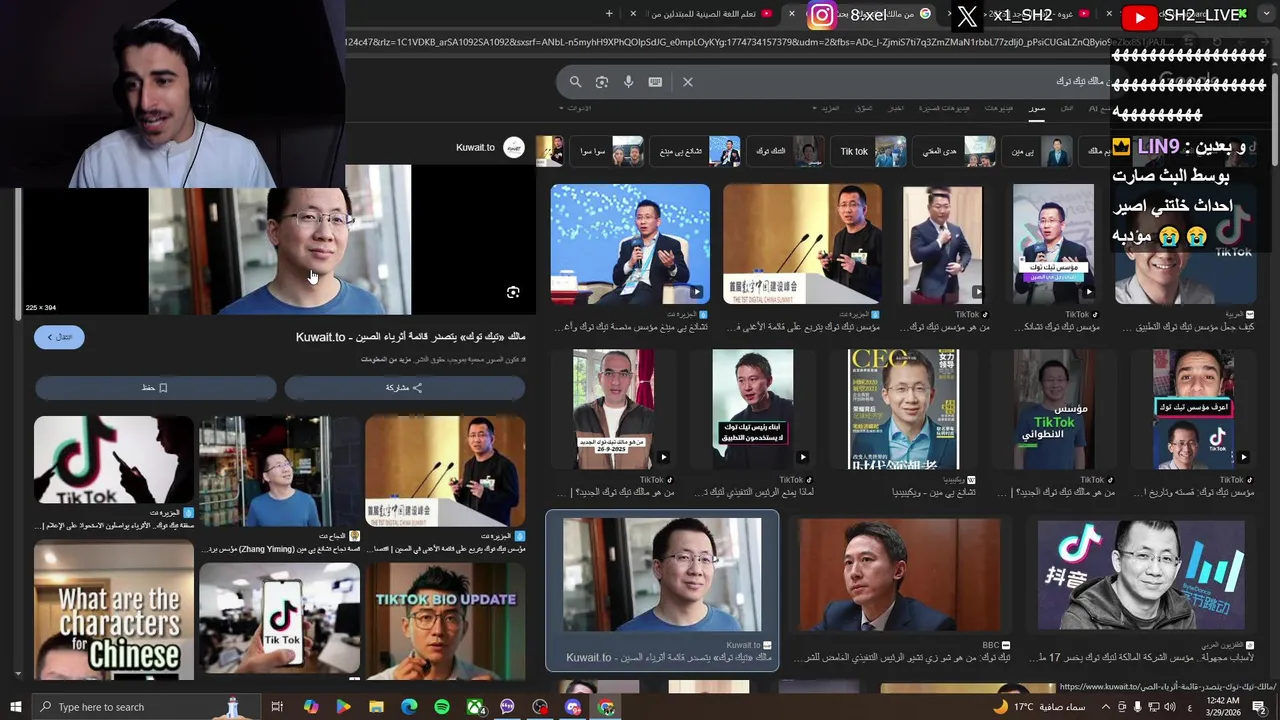This screenshot has height=720, width=1280.
Task: Open a new browser tab with plus button
Action: 610,13
